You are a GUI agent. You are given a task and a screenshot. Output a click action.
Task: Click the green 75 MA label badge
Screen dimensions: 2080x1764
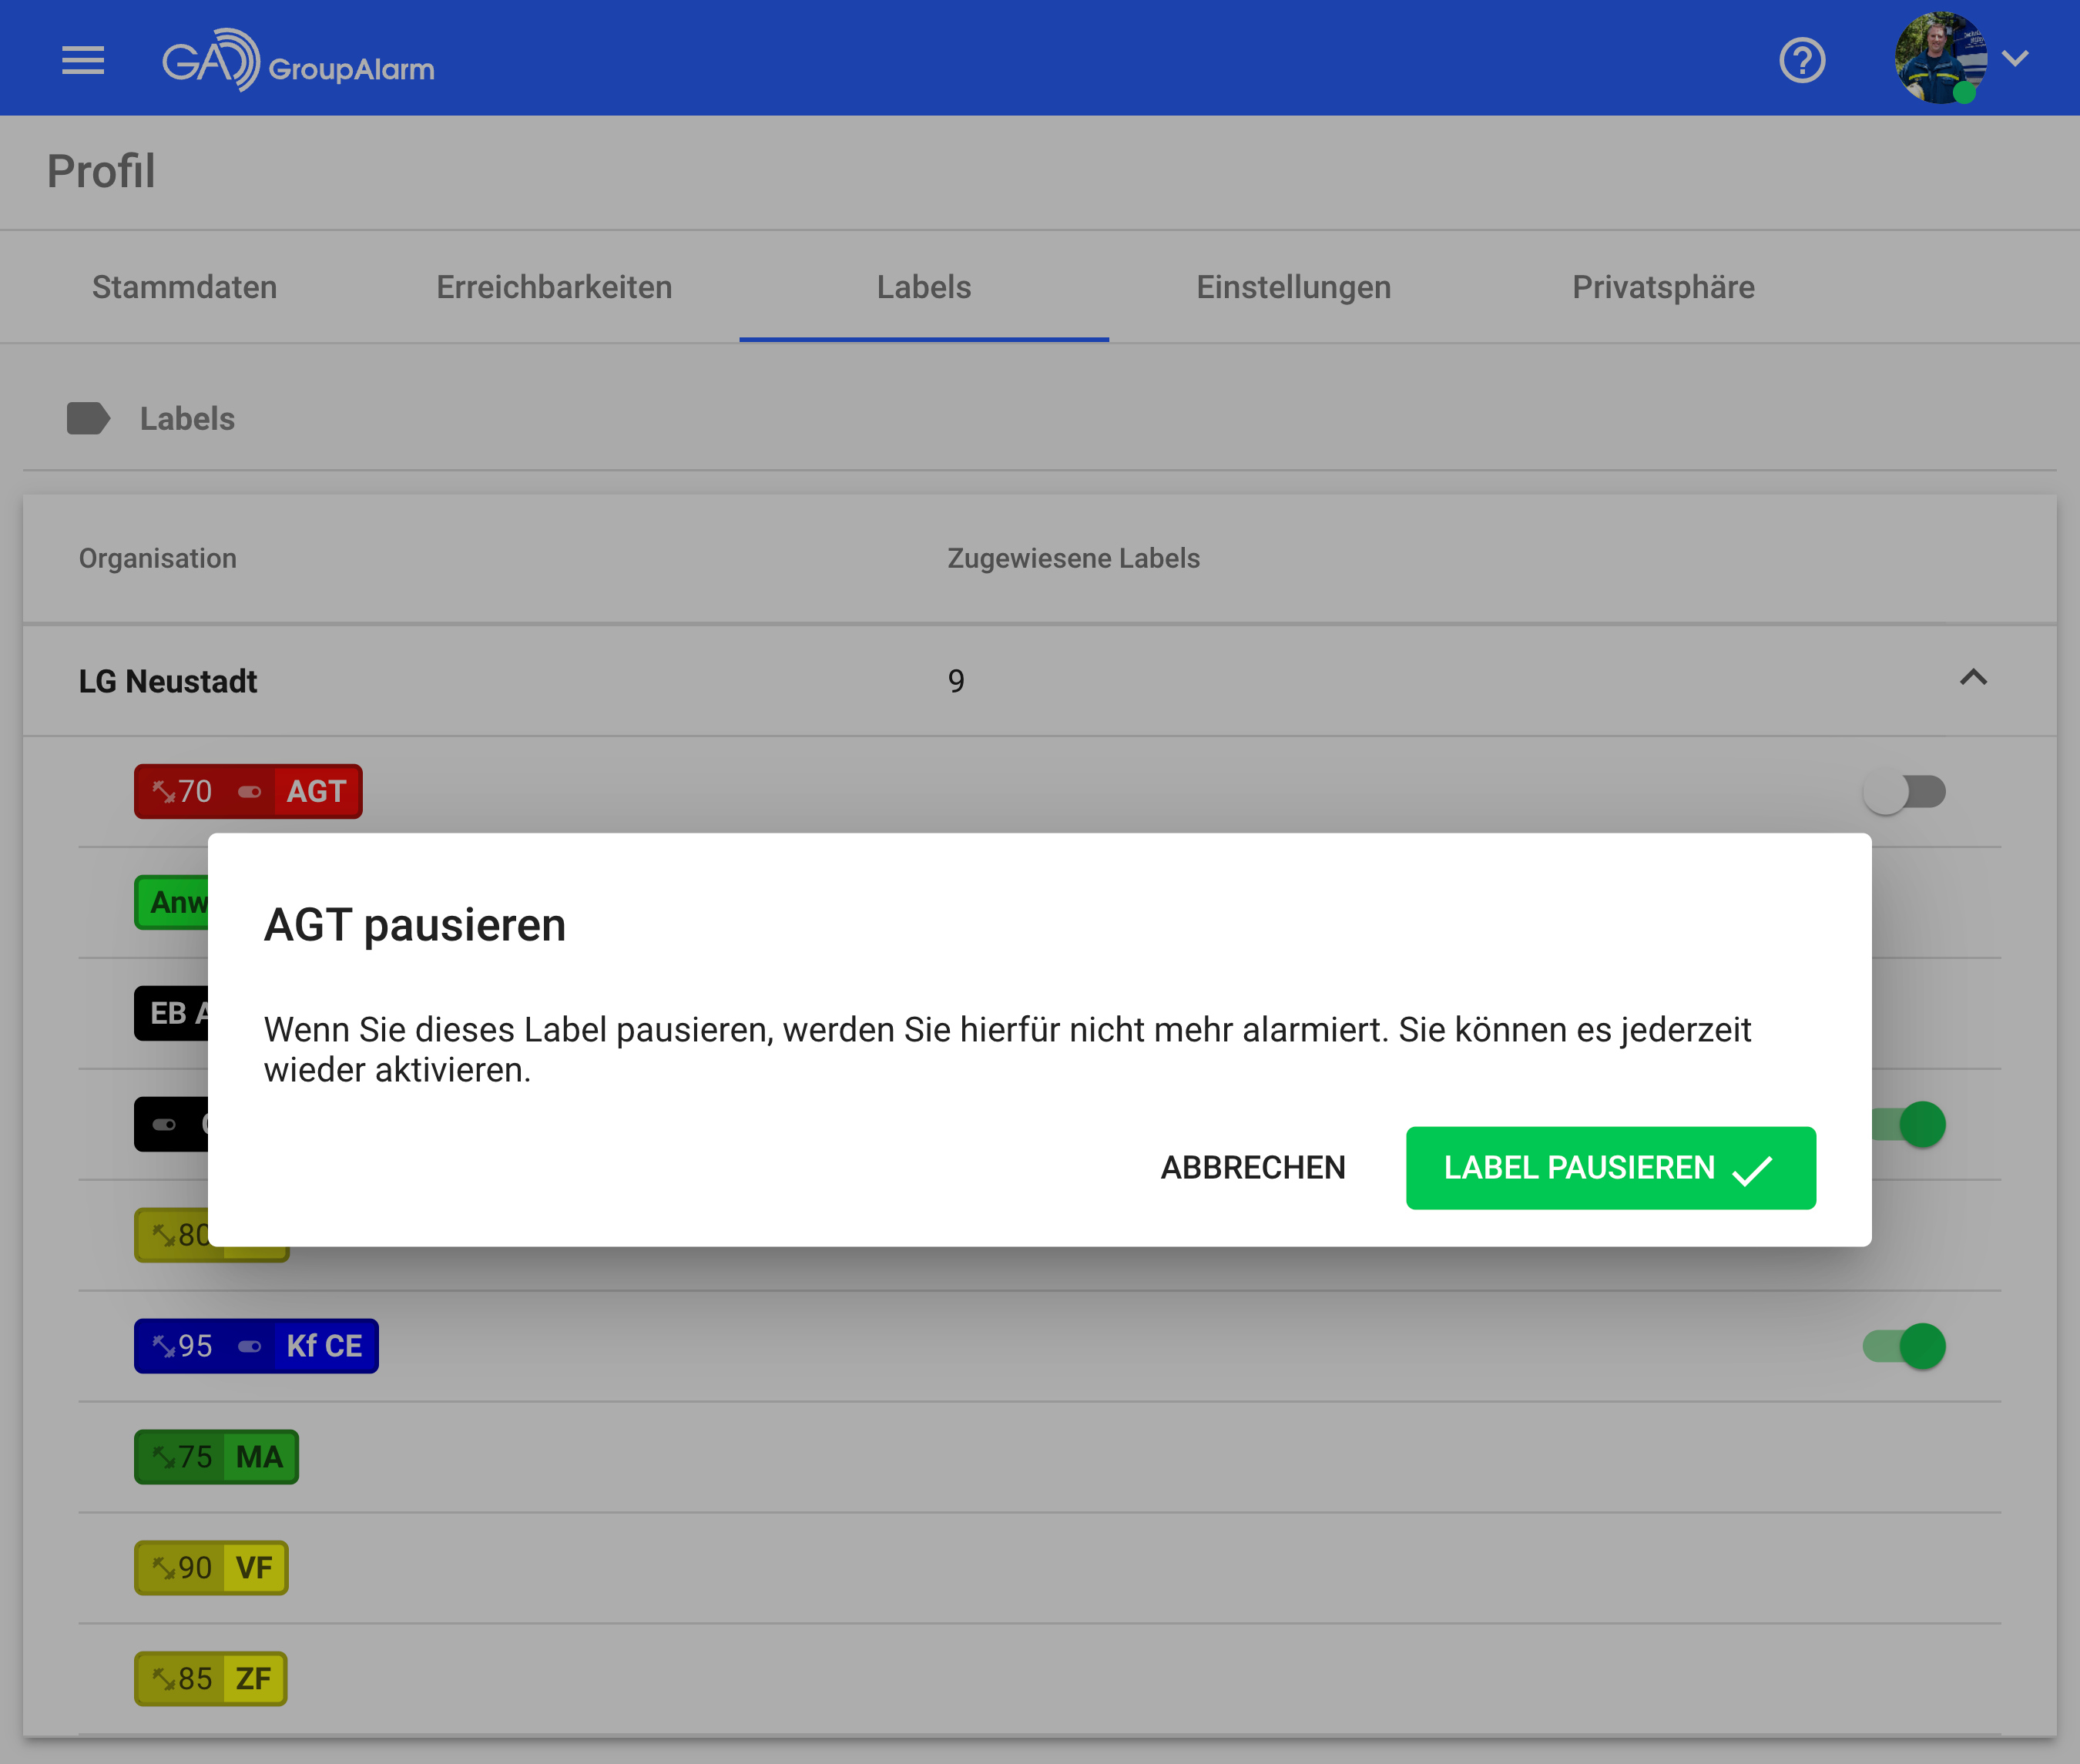click(216, 1457)
